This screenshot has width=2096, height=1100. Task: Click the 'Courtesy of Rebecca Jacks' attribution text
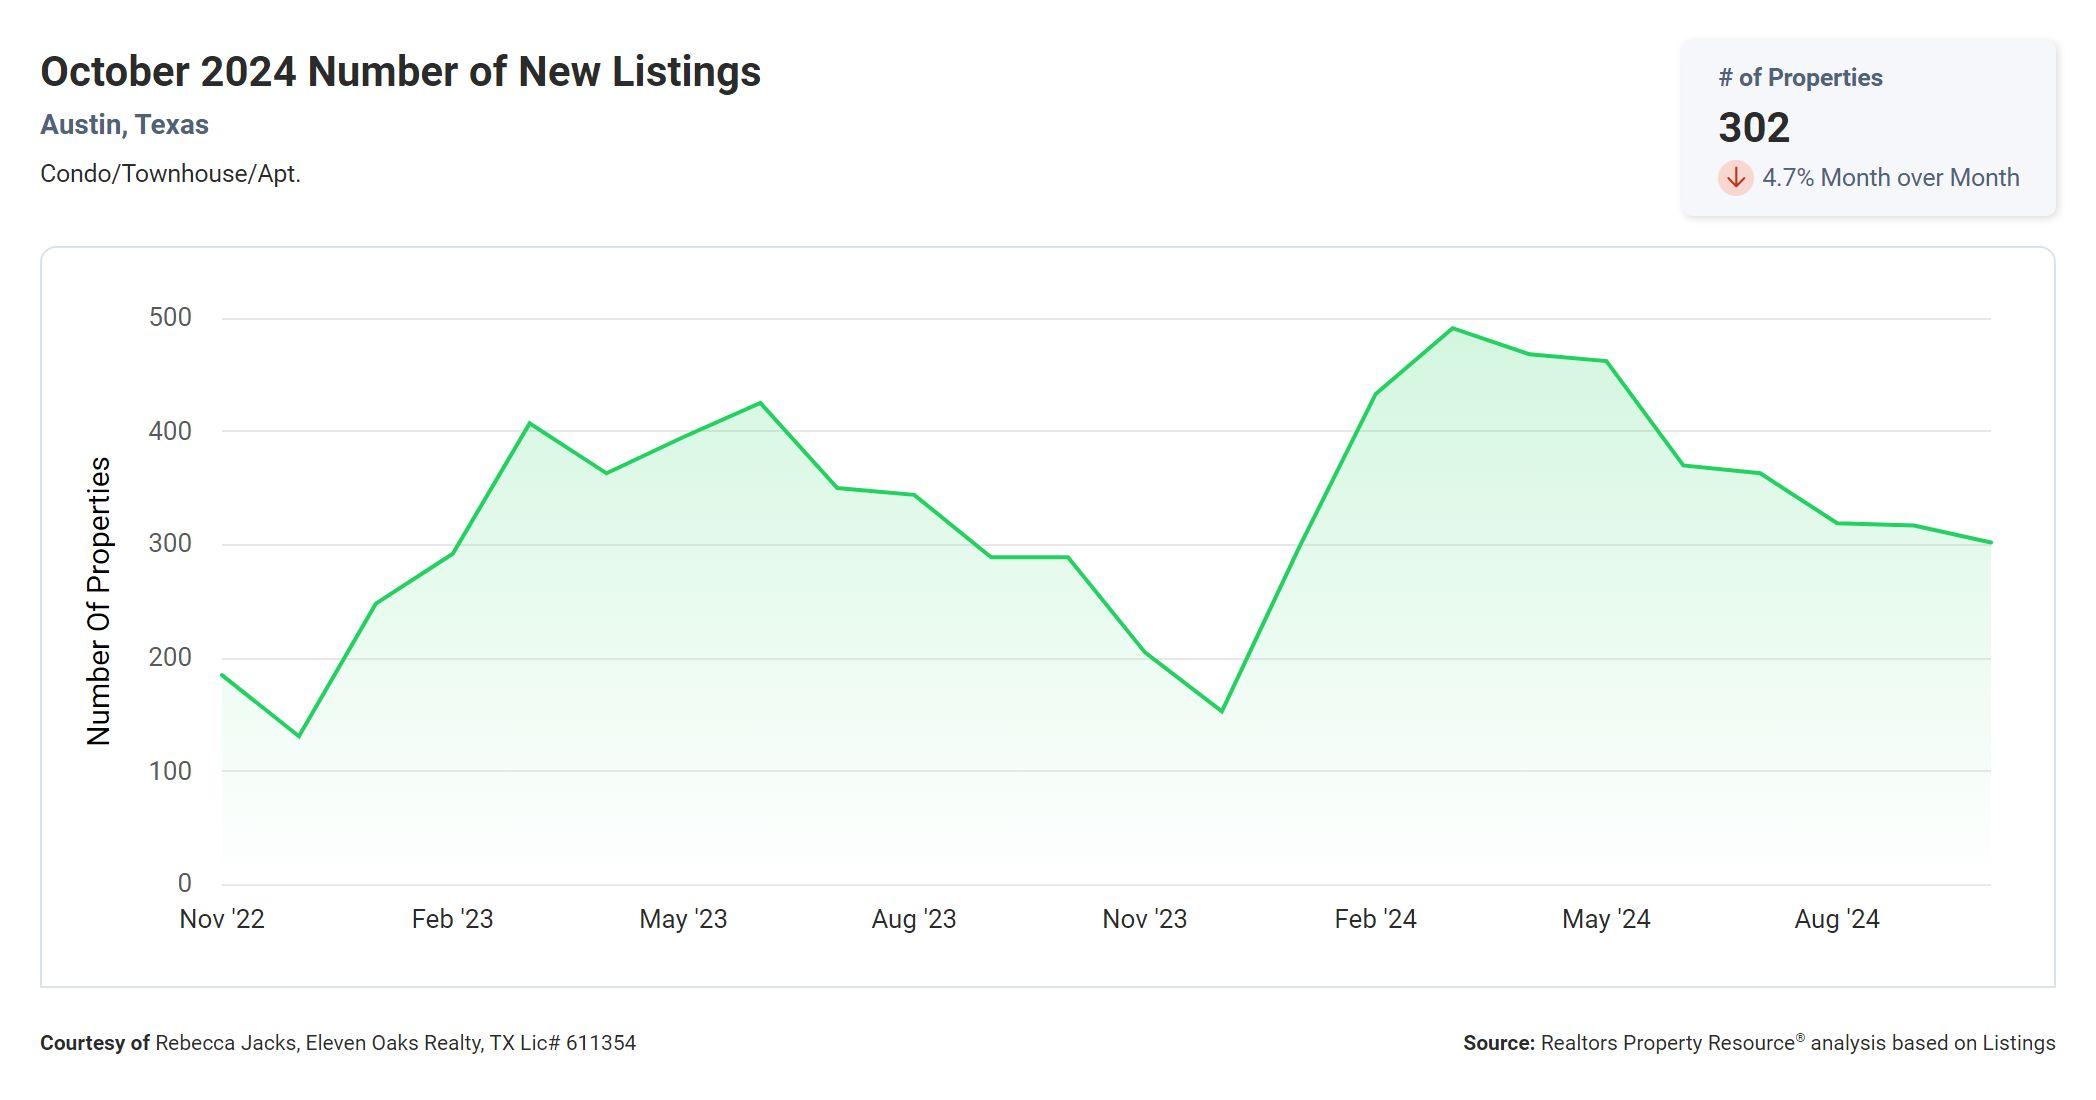[338, 1043]
